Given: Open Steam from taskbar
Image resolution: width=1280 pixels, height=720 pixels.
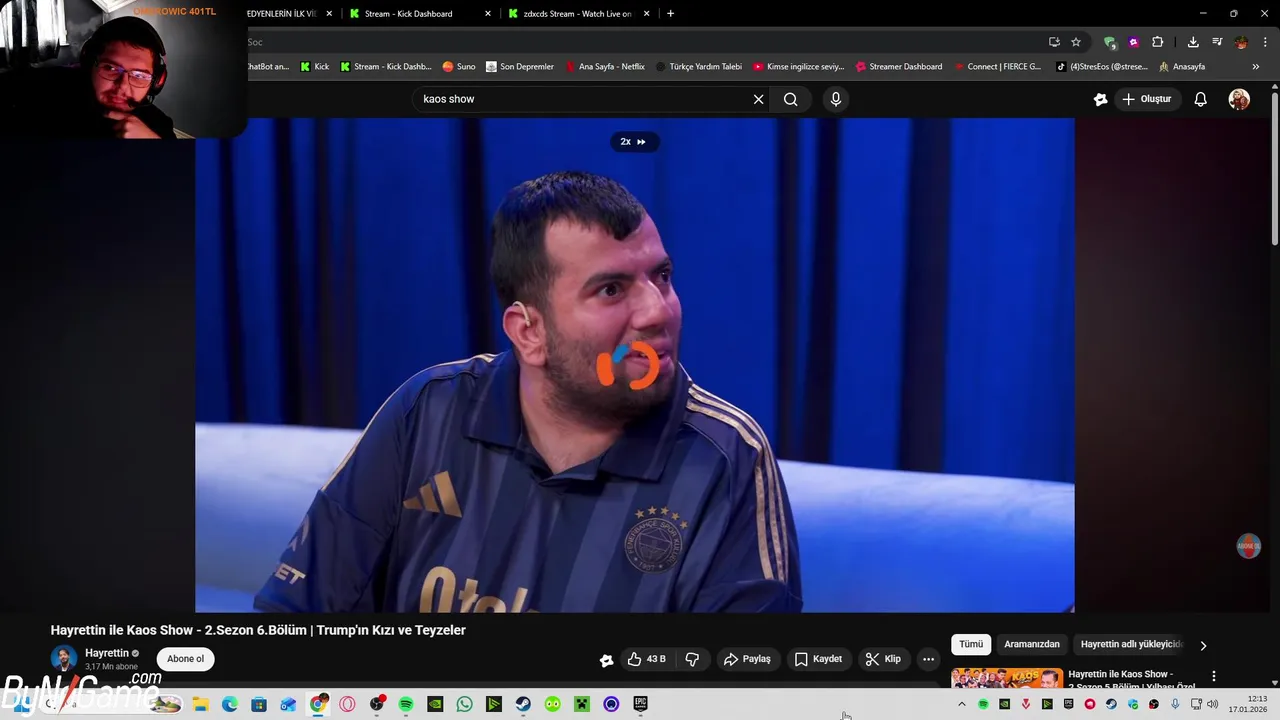Looking at the screenshot, I should 523,704.
